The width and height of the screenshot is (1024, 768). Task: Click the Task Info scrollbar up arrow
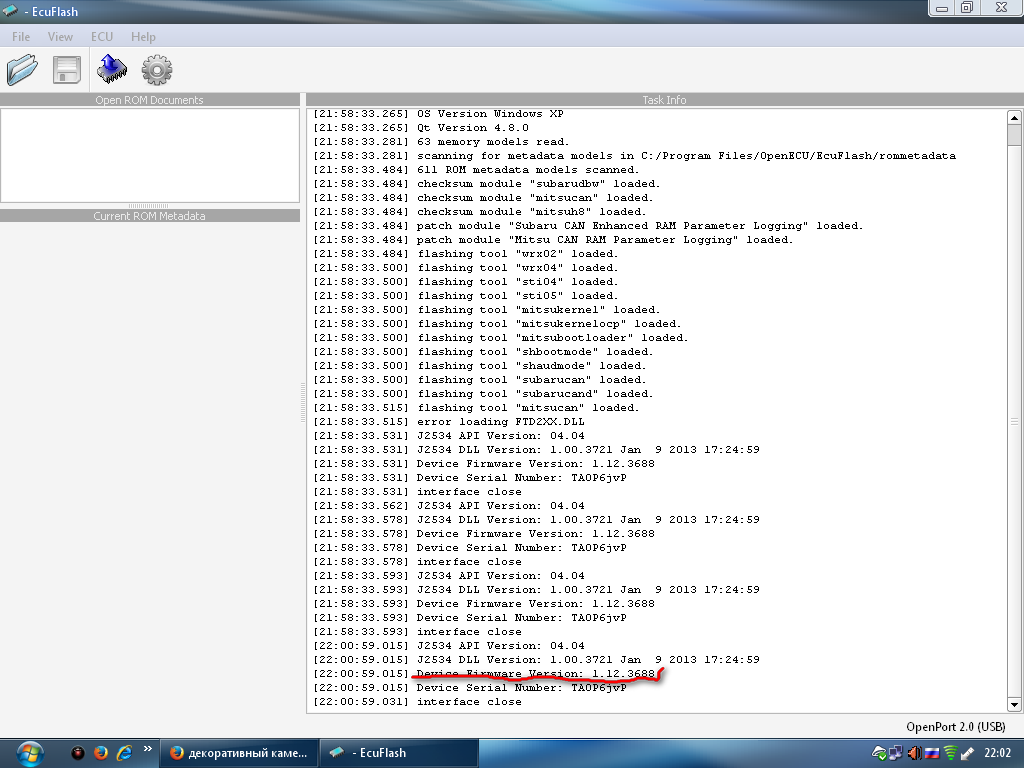point(1014,118)
